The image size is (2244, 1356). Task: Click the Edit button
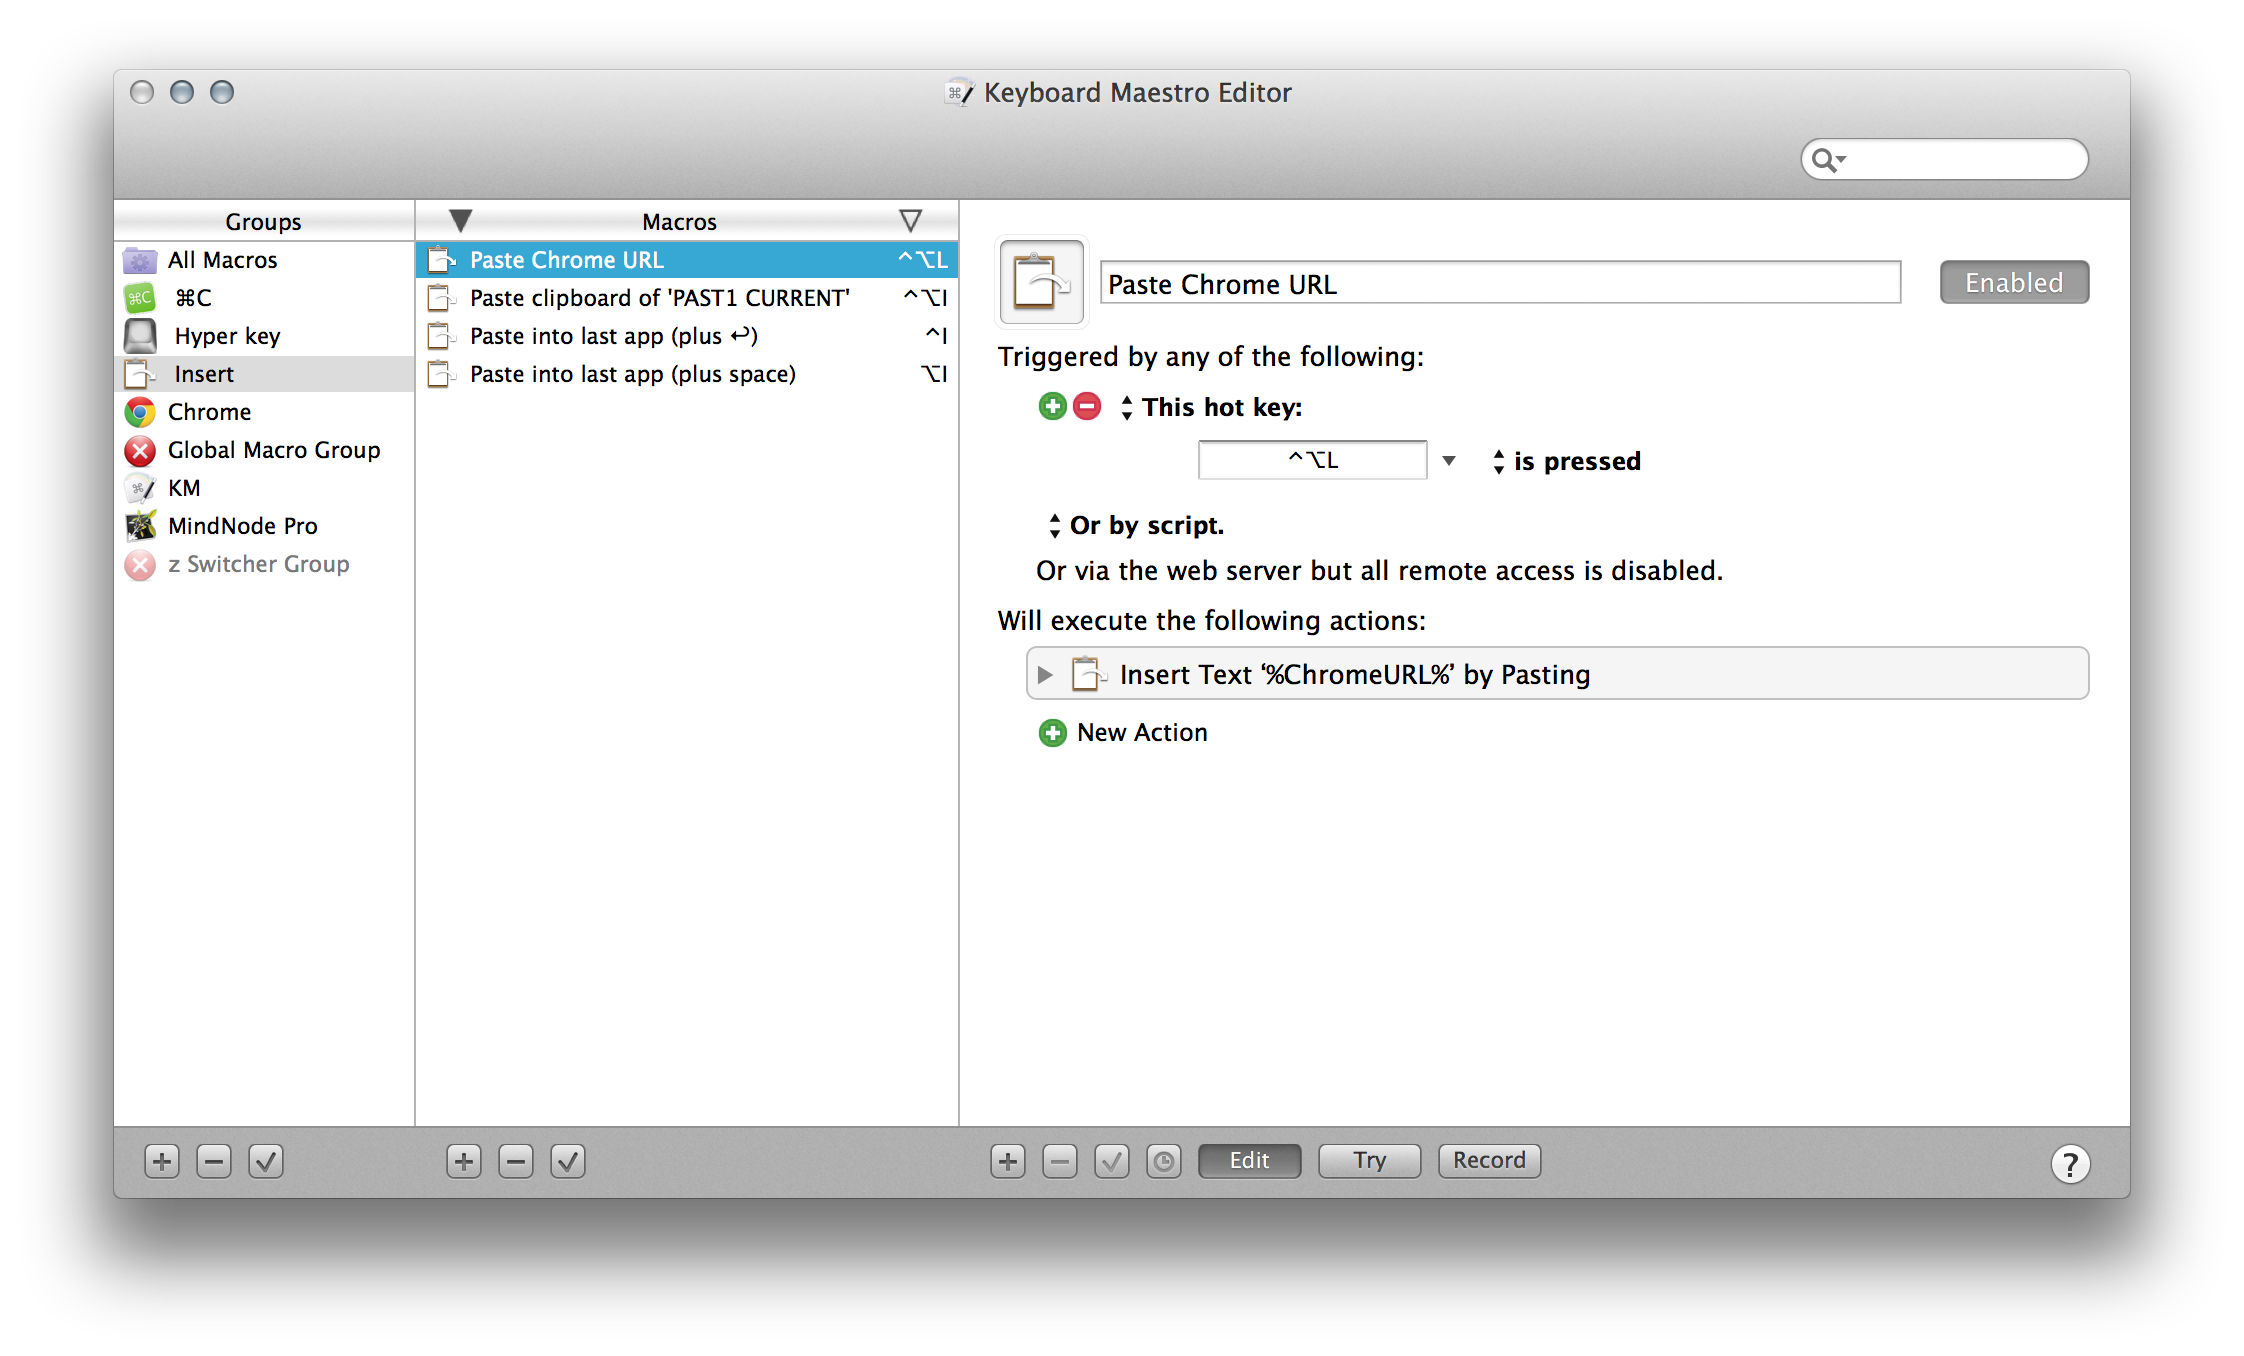tap(1249, 1161)
